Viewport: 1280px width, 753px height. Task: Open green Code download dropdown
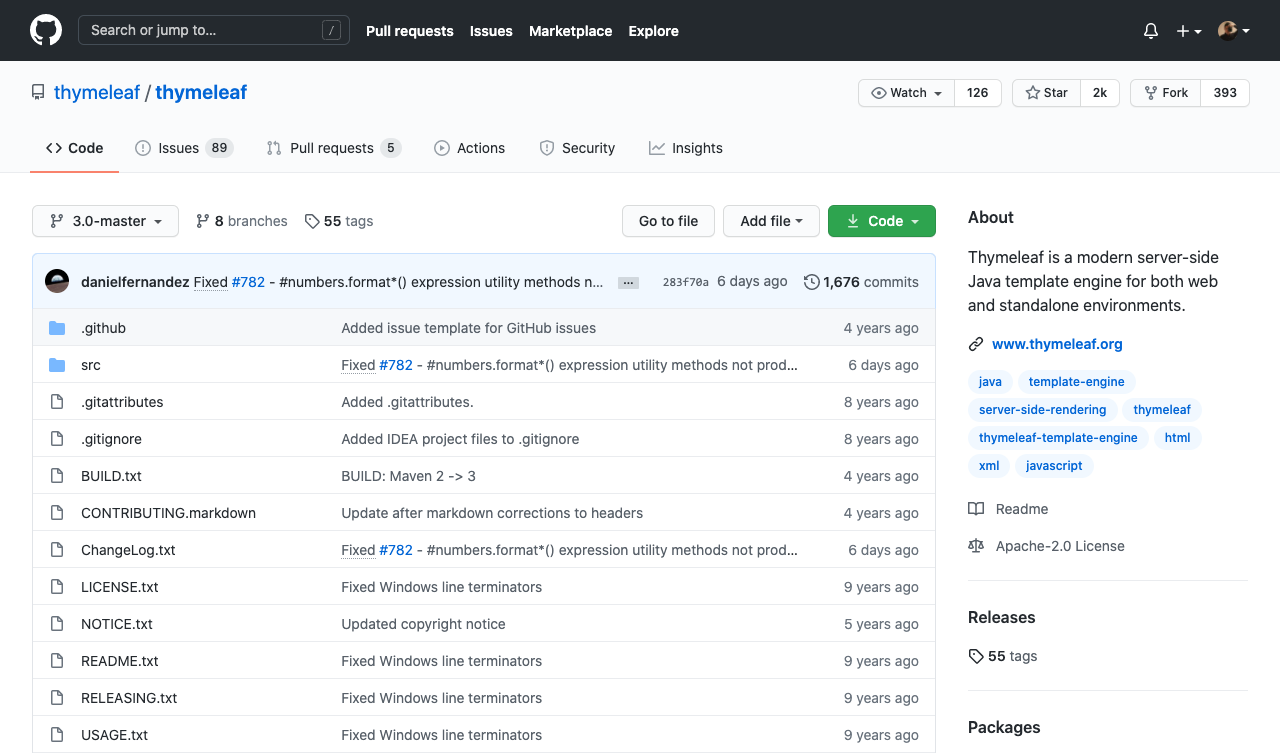(x=882, y=221)
